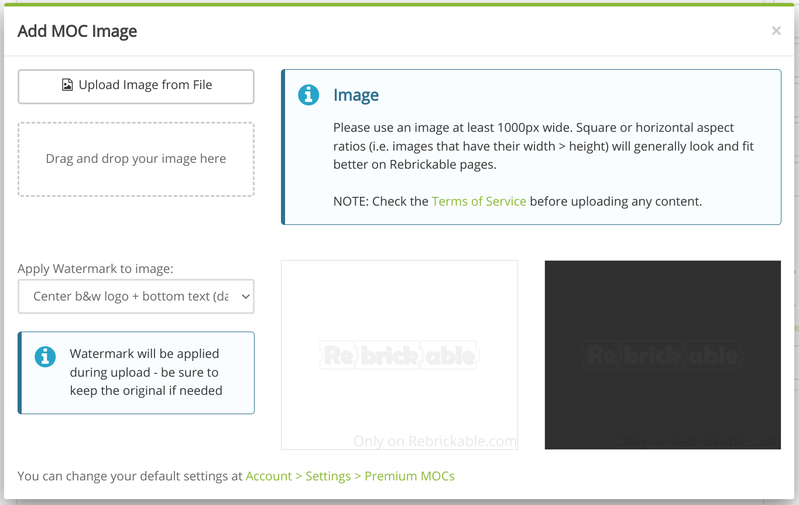Click the picture icon on the upload button
Image resolution: width=799 pixels, height=505 pixels.
67,86
